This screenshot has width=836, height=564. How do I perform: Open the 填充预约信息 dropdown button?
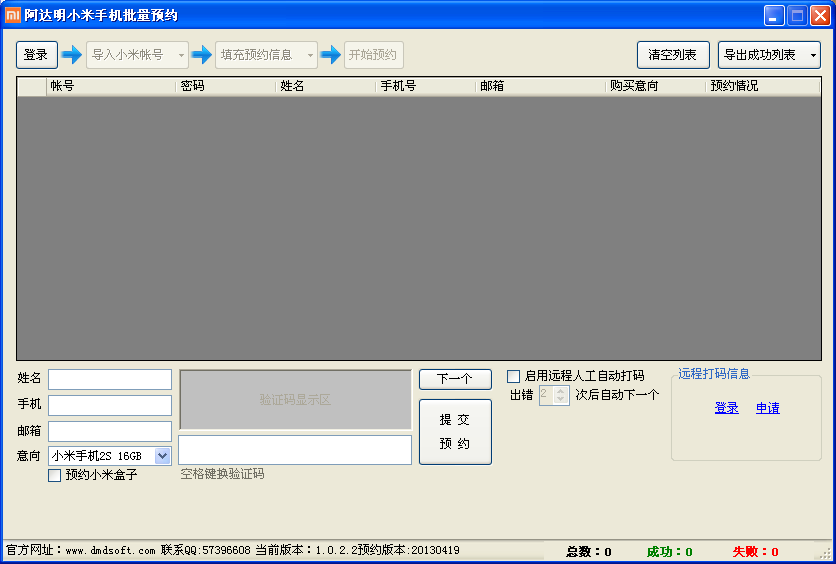(267, 55)
